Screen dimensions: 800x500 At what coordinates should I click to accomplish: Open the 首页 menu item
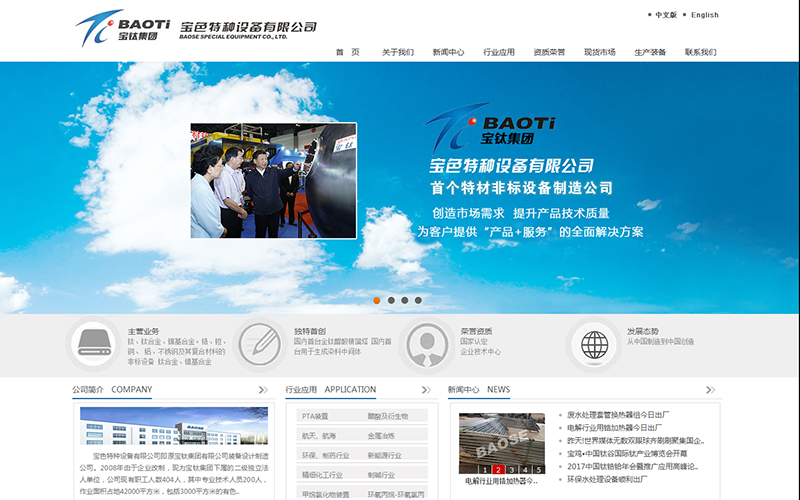347,52
